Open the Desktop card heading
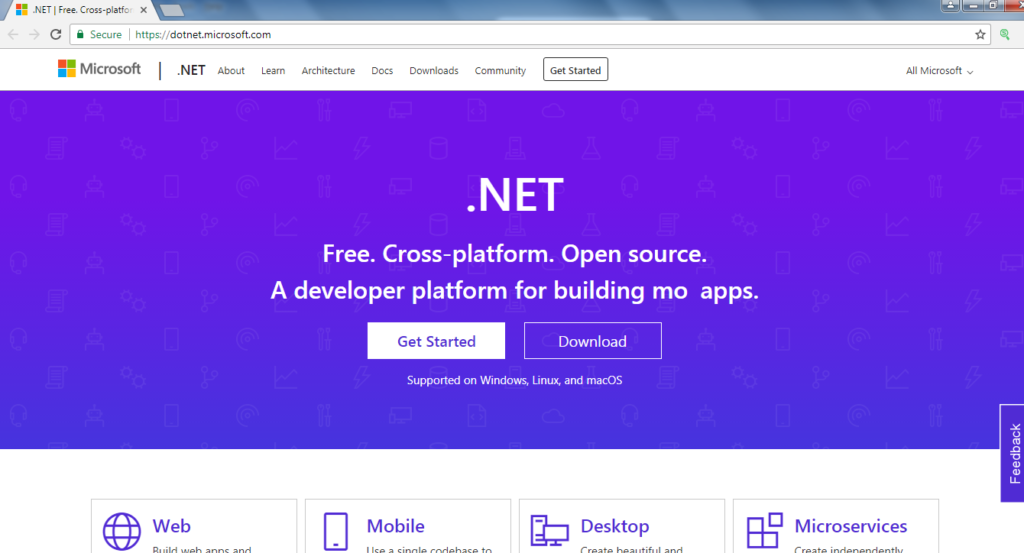Image resolution: width=1024 pixels, height=553 pixels. coord(615,526)
